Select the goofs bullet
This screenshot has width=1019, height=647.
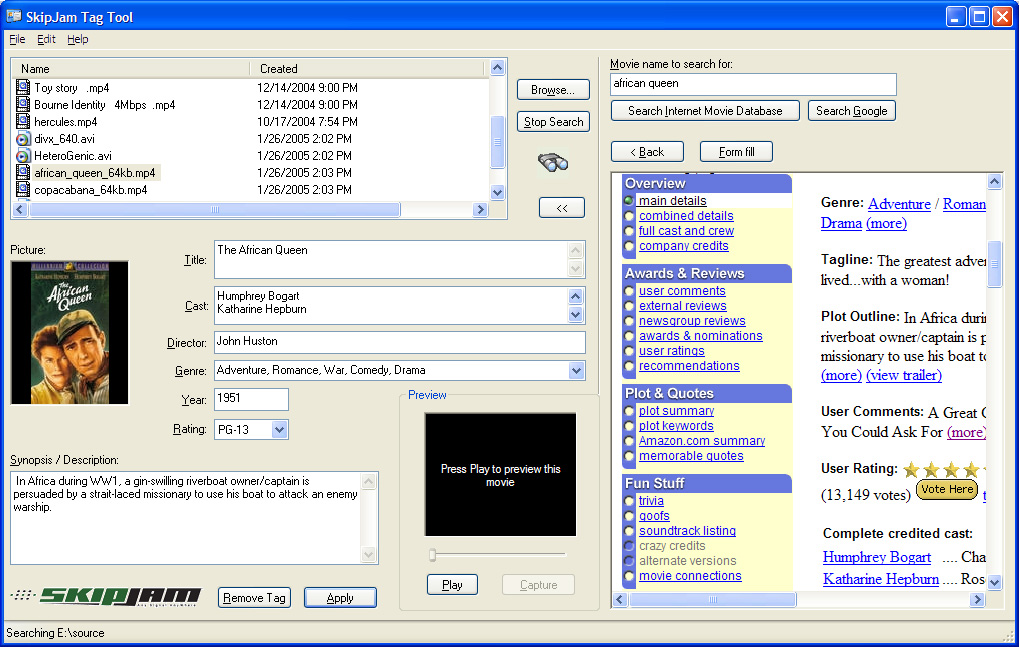(629, 516)
